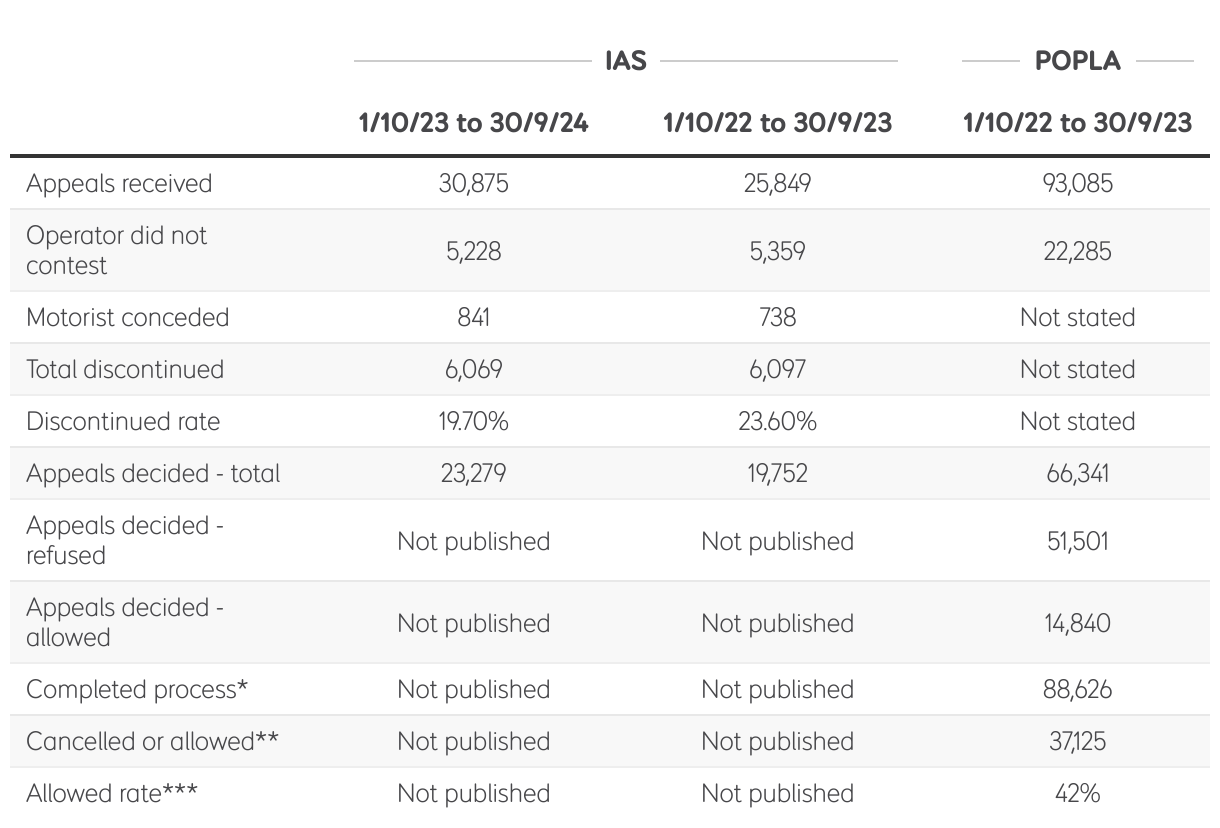Click the IAS group header
Screen dimensions: 1220x828
click(x=625, y=62)
